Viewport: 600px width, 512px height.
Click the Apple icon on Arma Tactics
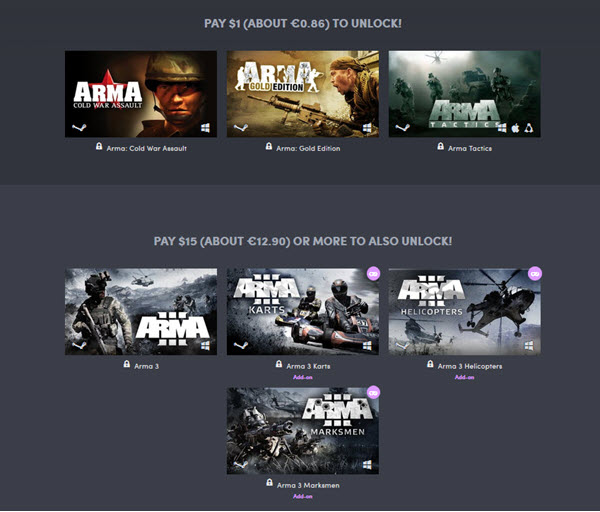[518, 129]
